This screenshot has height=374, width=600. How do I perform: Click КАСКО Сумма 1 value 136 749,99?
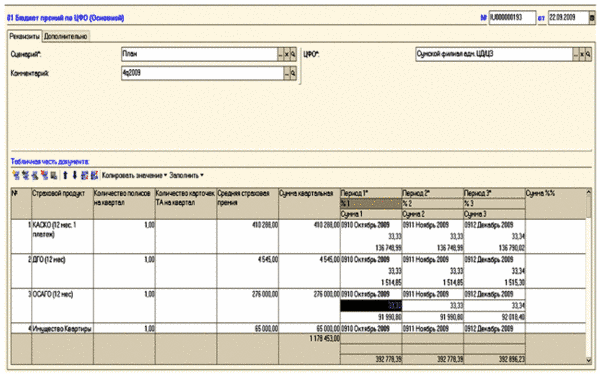pyautogui.click(x=371, y=248)
